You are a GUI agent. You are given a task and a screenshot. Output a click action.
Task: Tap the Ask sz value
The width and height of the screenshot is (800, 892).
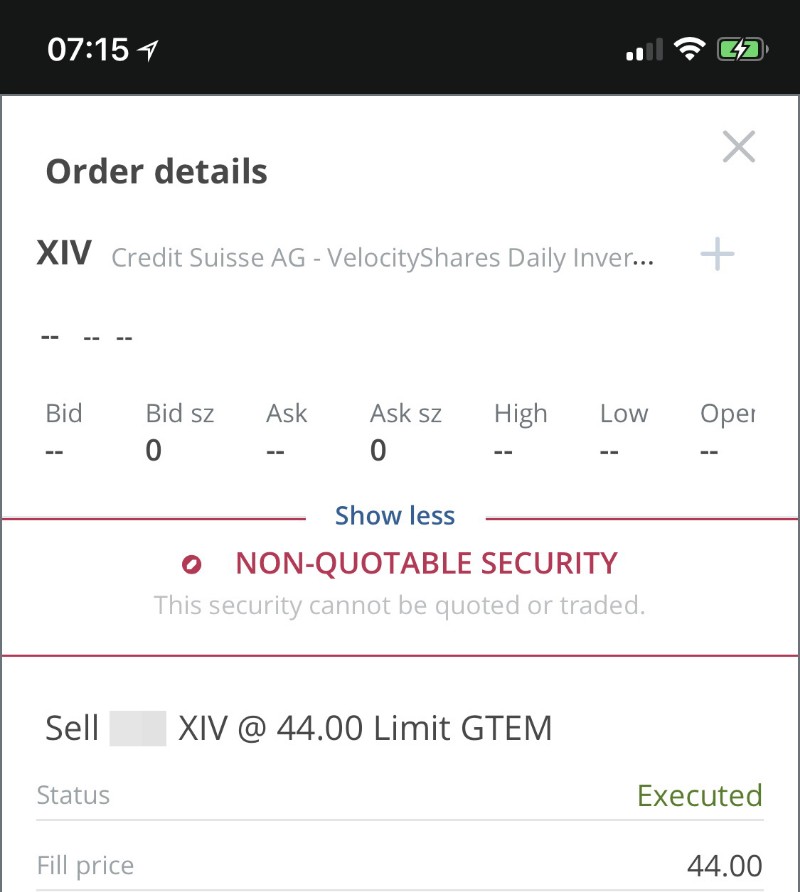[x=378, y=451]
